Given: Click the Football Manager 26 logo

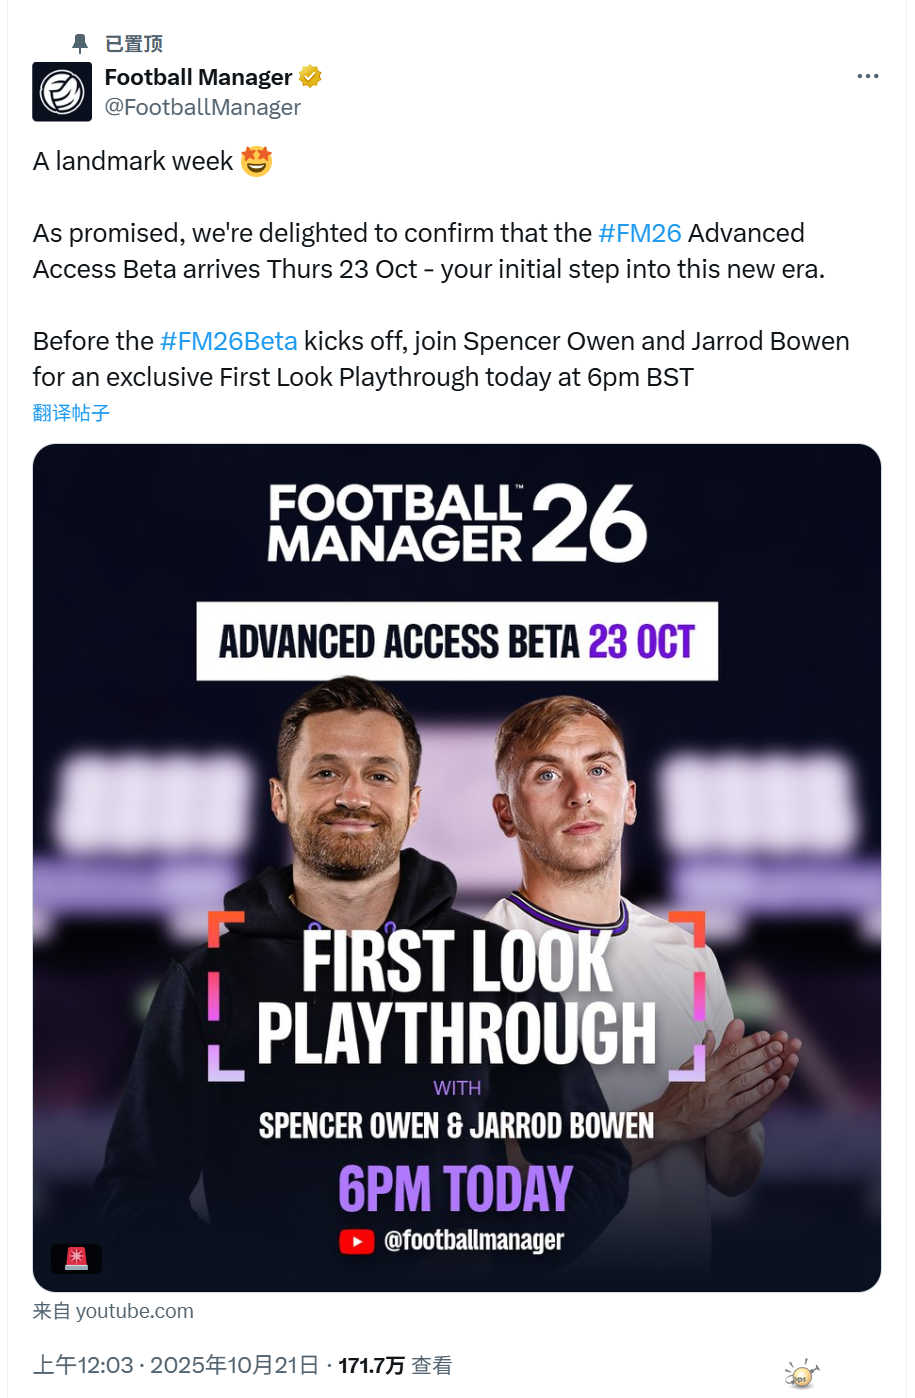Looking at the screenshot, I should 457,523.
